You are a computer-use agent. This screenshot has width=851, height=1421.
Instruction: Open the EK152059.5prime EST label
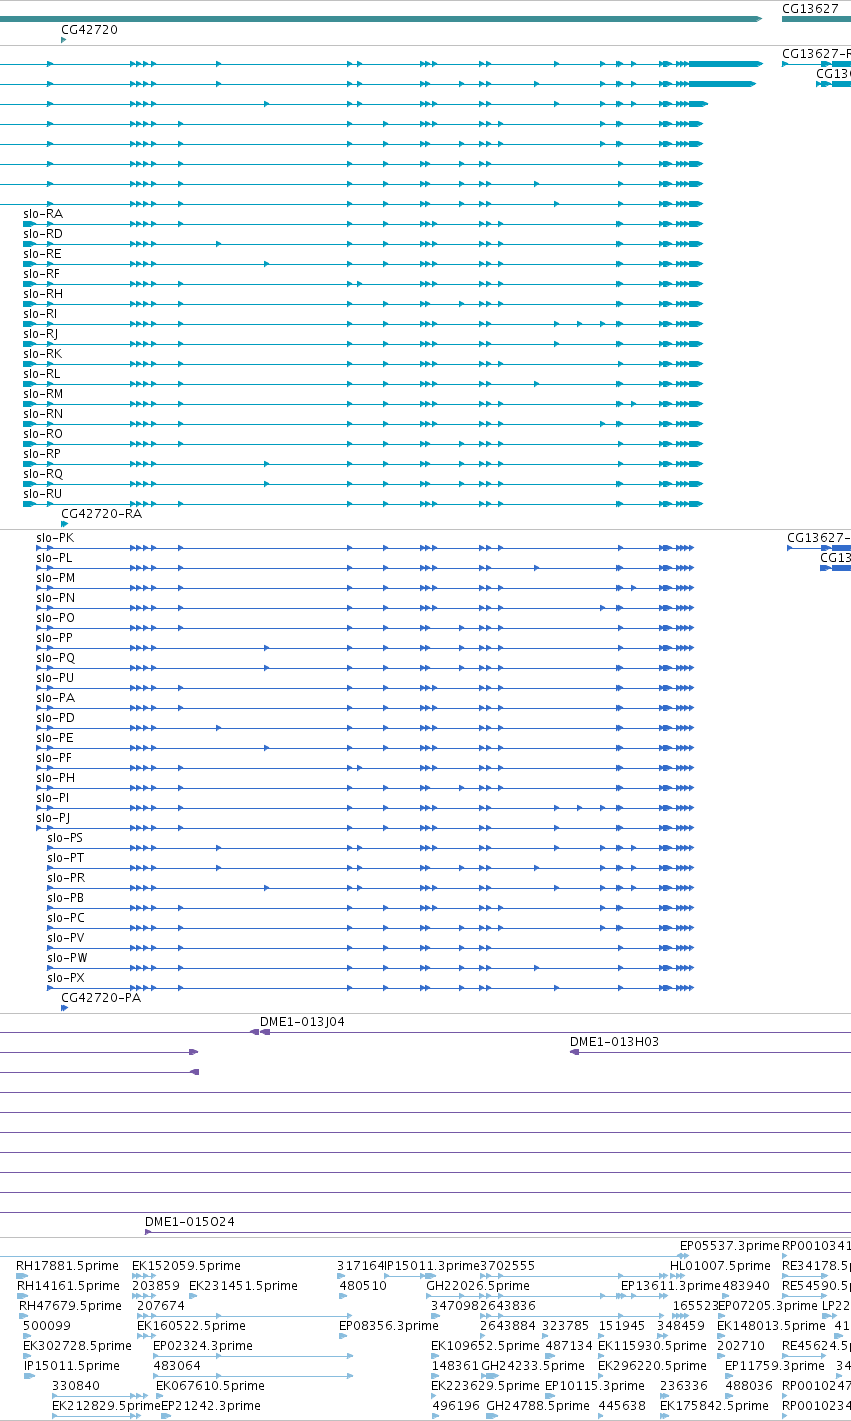(x=186, y=1266)
